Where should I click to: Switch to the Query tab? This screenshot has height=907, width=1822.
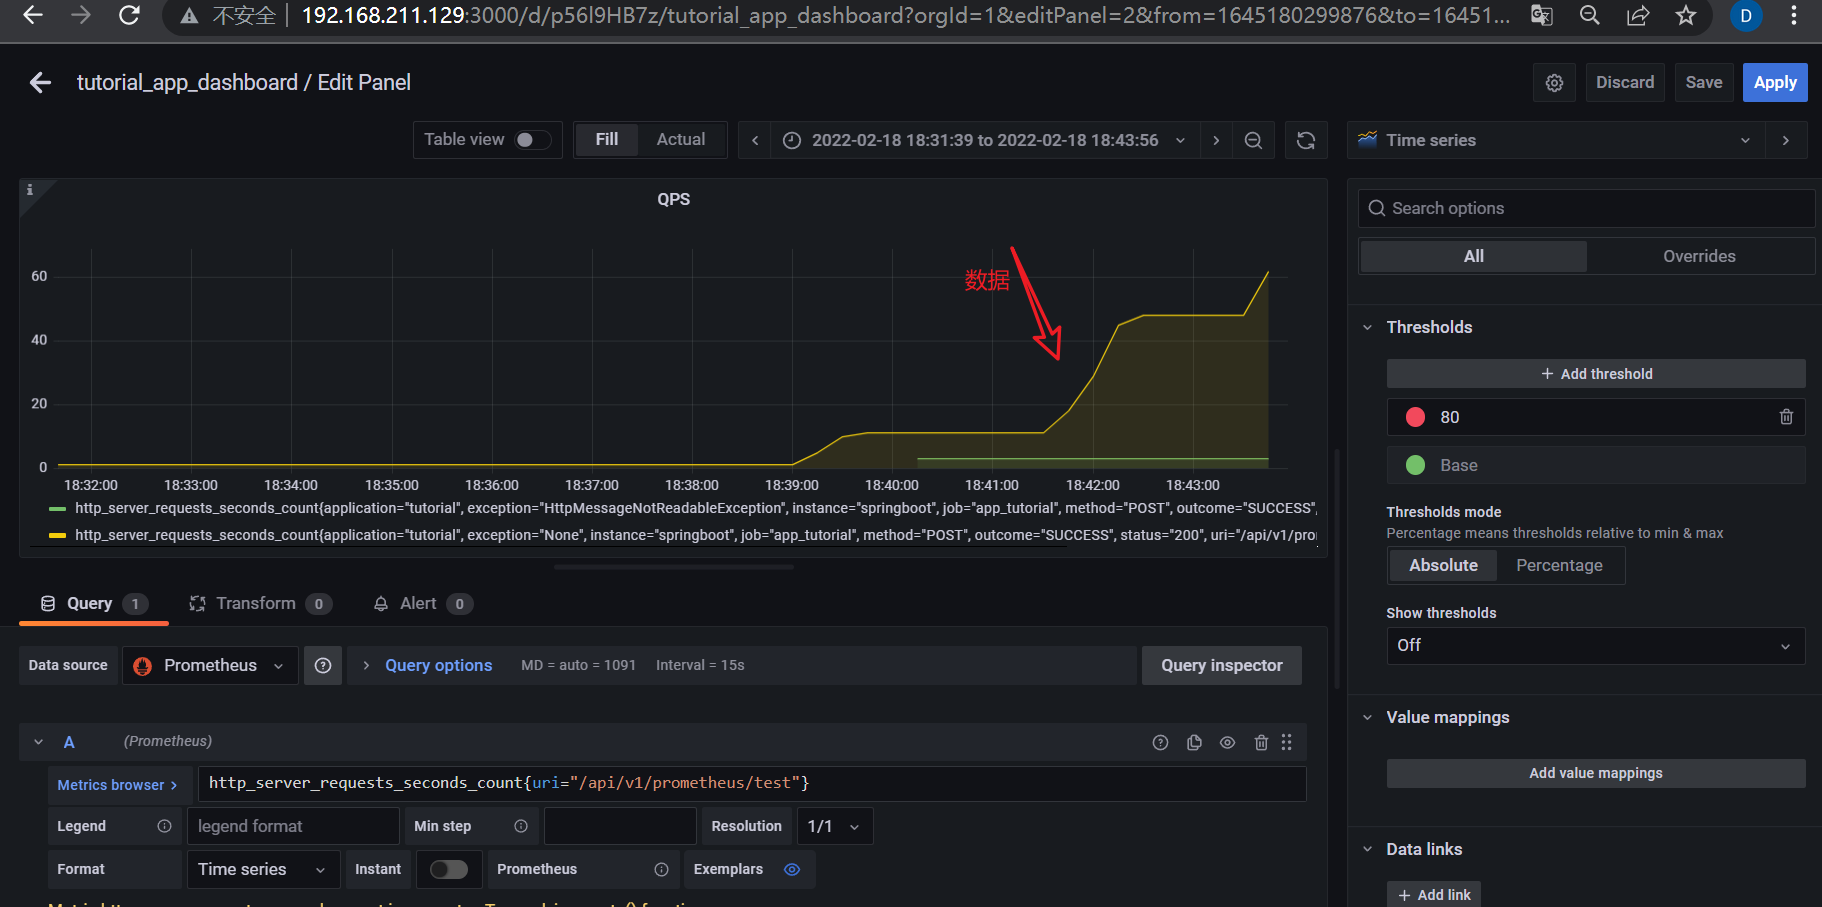click(x=94, y=603)
